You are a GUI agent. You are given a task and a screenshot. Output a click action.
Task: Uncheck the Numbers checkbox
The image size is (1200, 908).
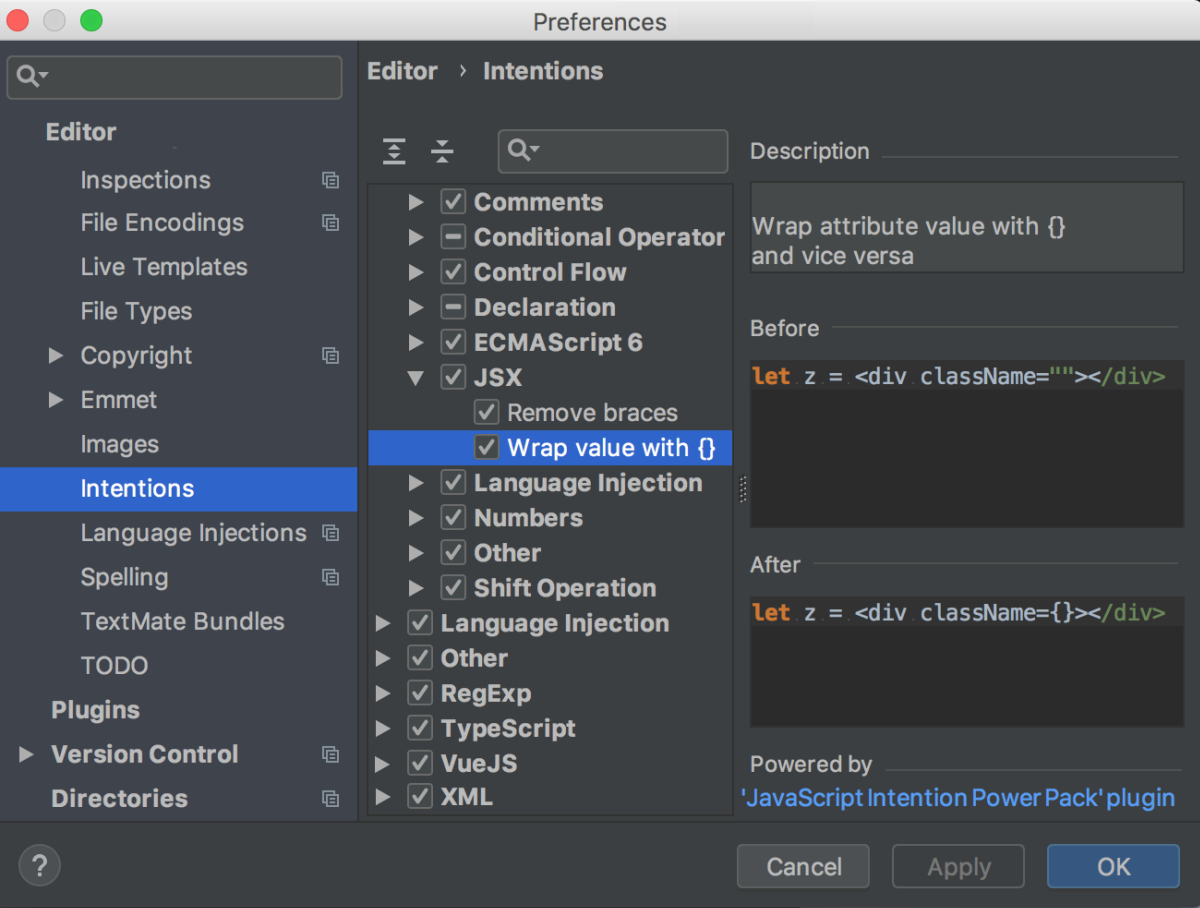tap(453, 517)
